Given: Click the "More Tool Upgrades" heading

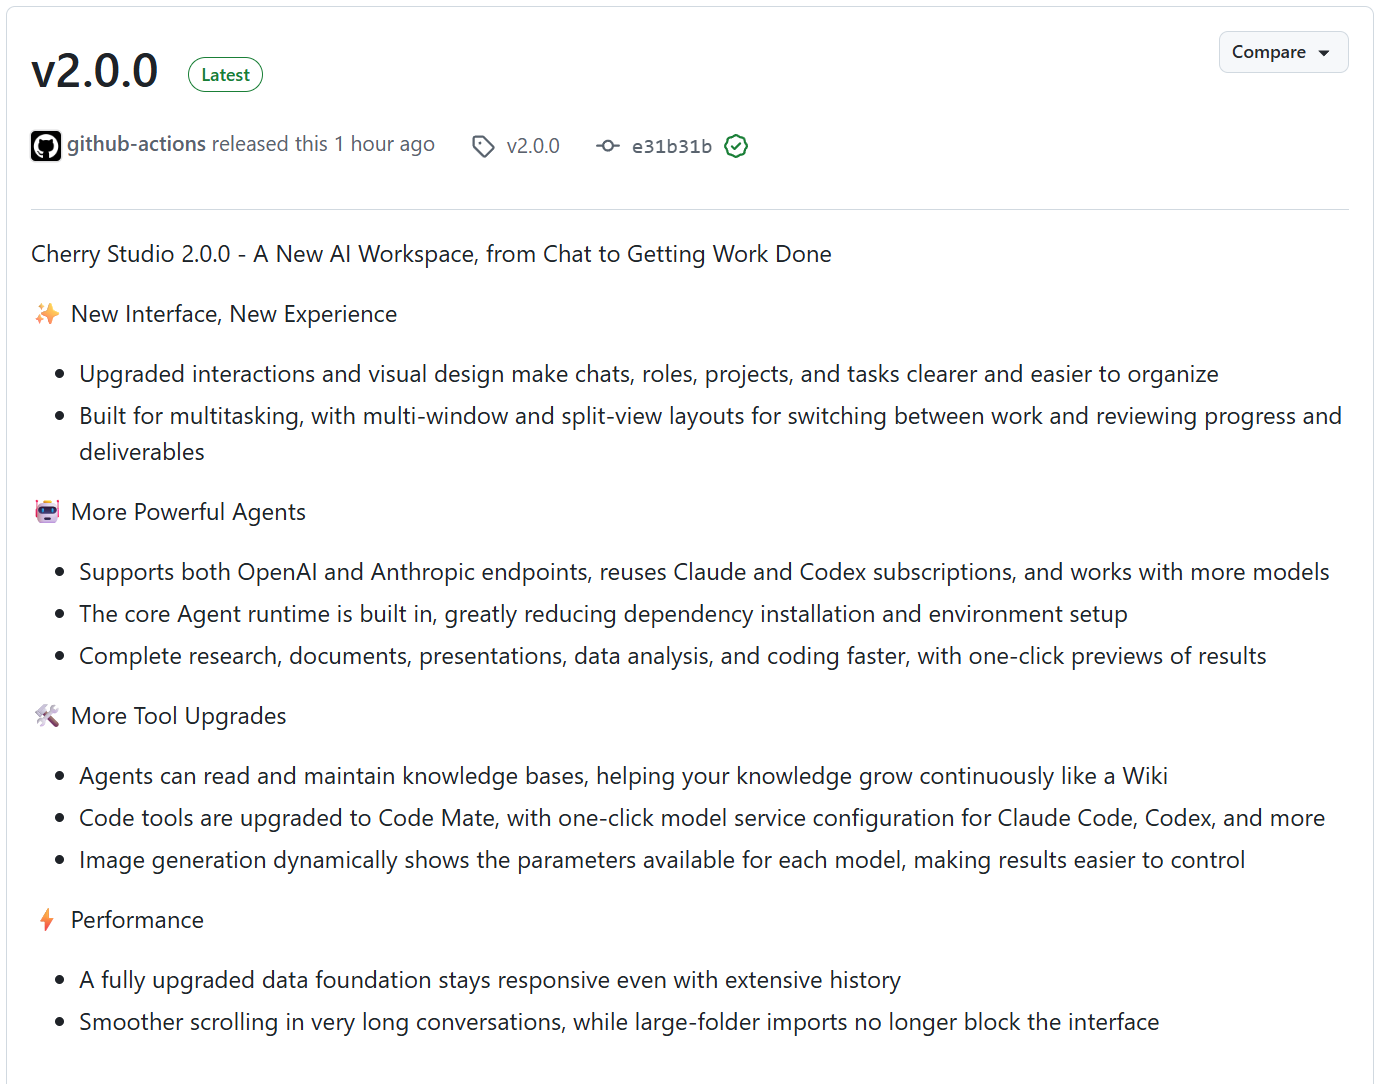Looking at the screenshot, I should [179, 716].
